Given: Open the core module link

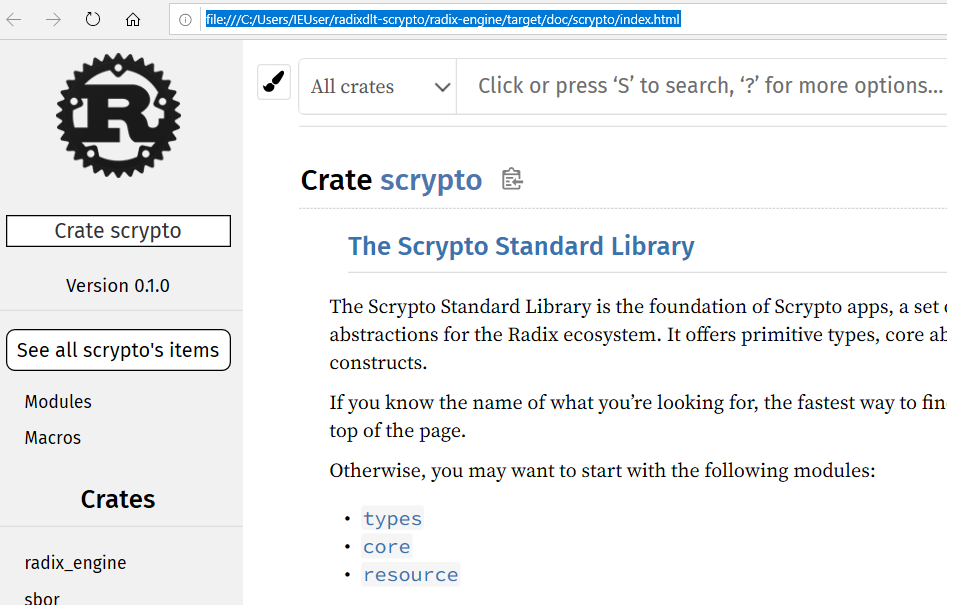Looking at the screenshot, I should [387, 547].
